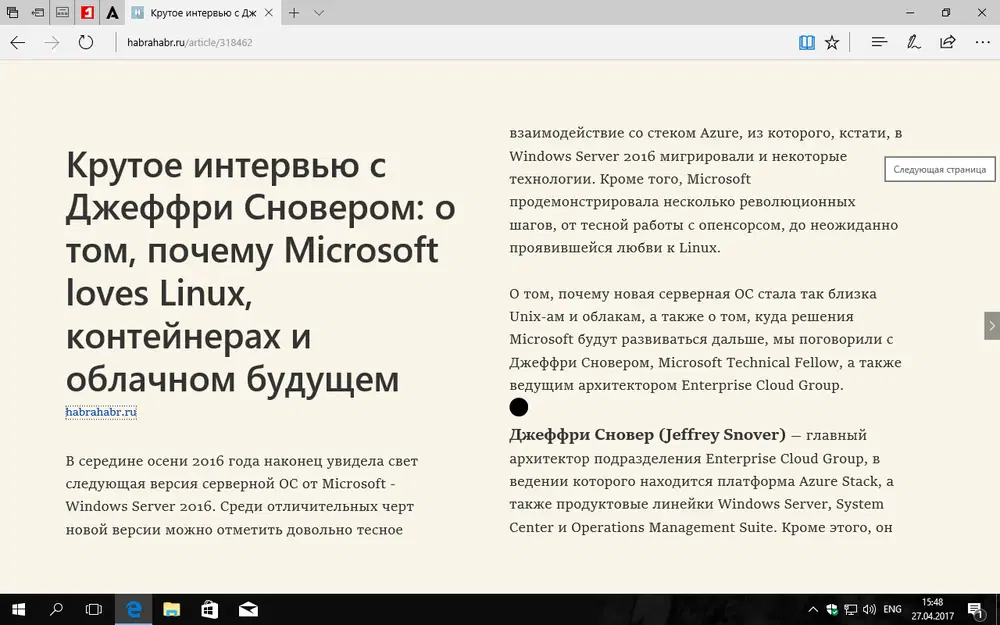
Task: Follow the habrahabr.ru source link
Action: coord(100,410)
